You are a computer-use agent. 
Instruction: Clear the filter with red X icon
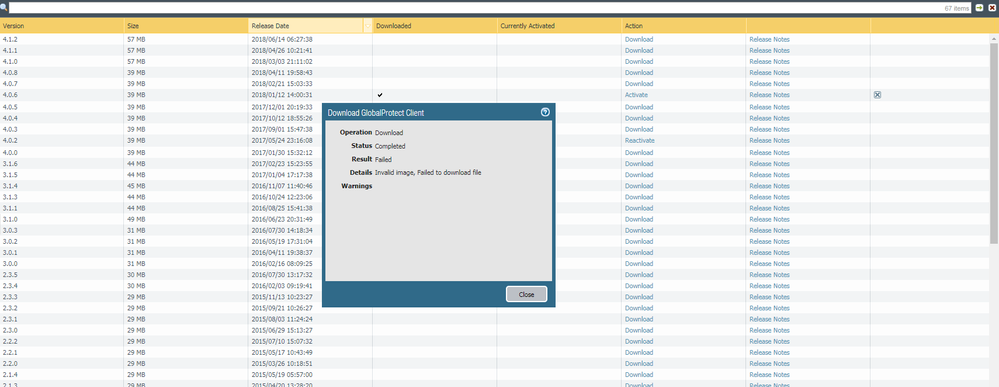coord(991,8)
